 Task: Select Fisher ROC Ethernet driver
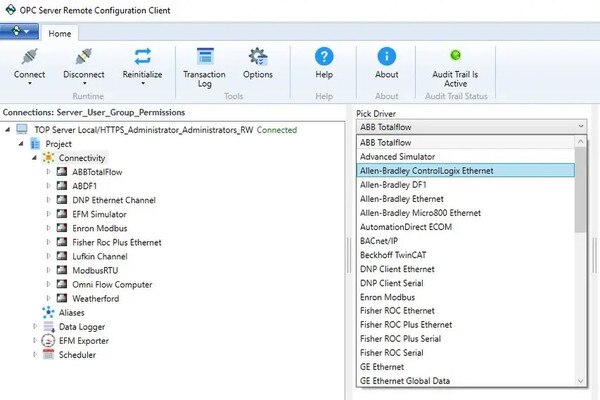(x=465, y=310)
